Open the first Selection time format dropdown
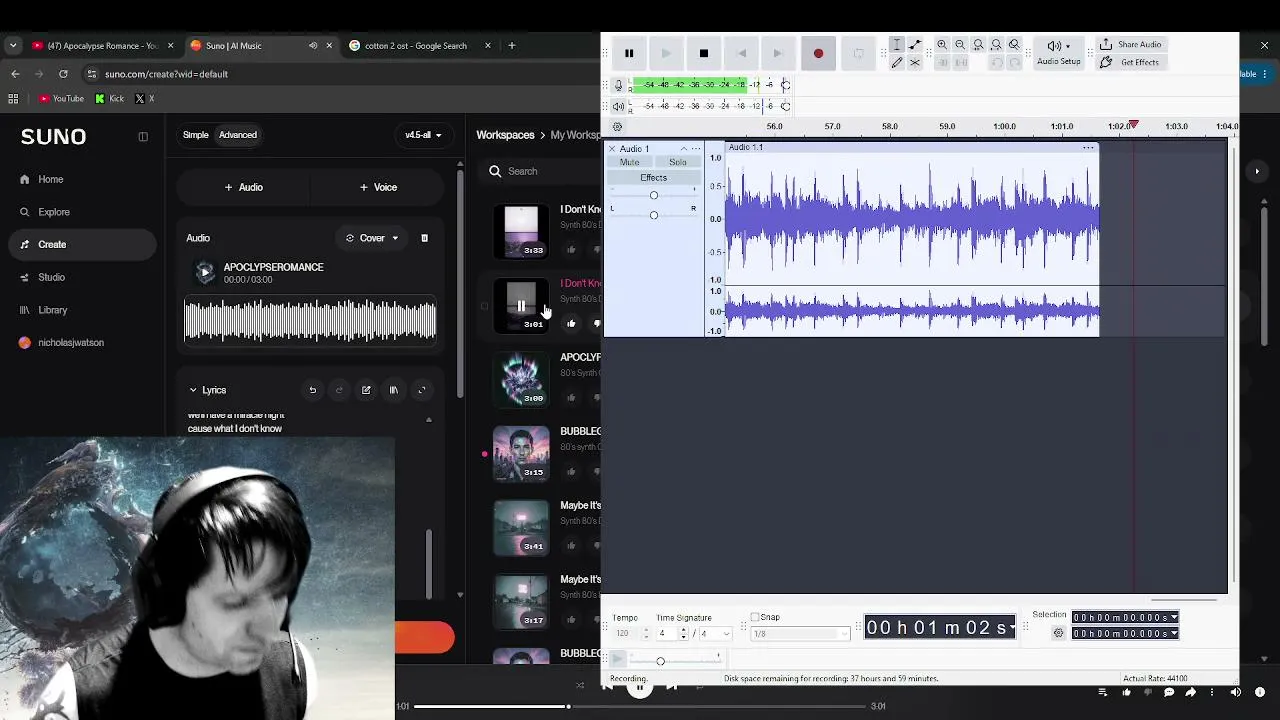The image size is (1280, 720). pos(1174,618)
